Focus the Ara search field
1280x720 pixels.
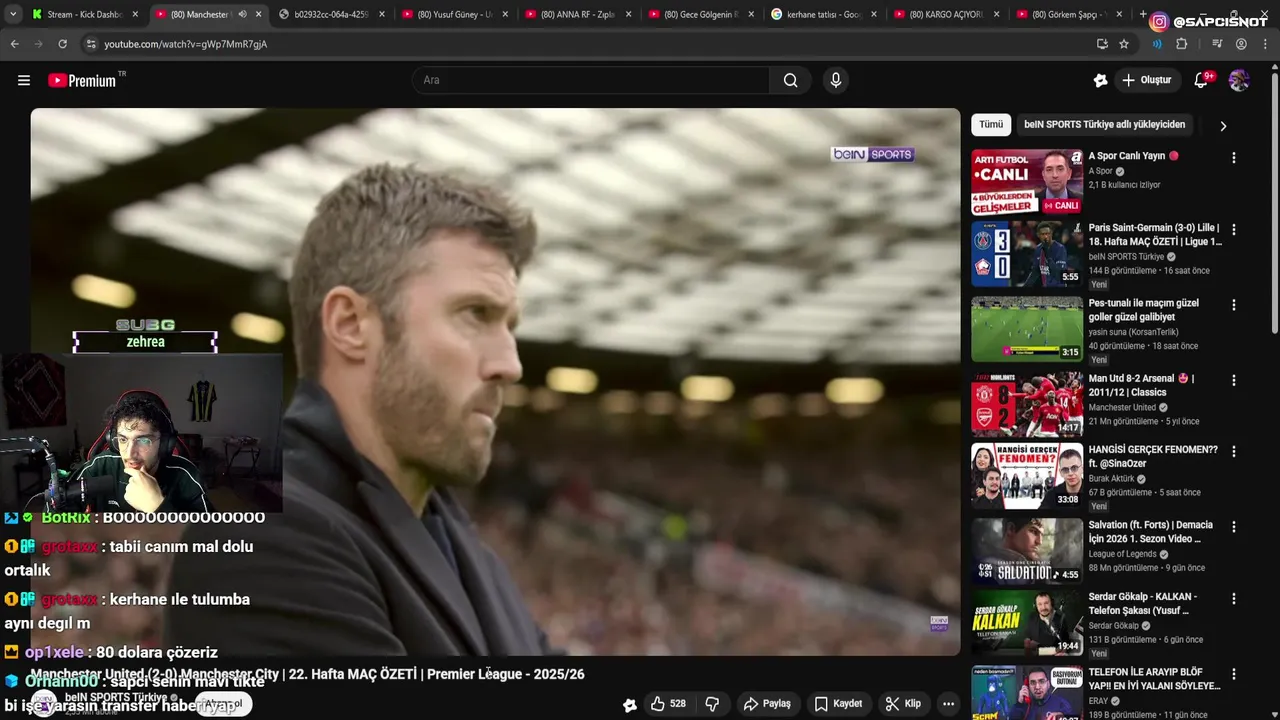pyautogui.click(x=591, y=80)
